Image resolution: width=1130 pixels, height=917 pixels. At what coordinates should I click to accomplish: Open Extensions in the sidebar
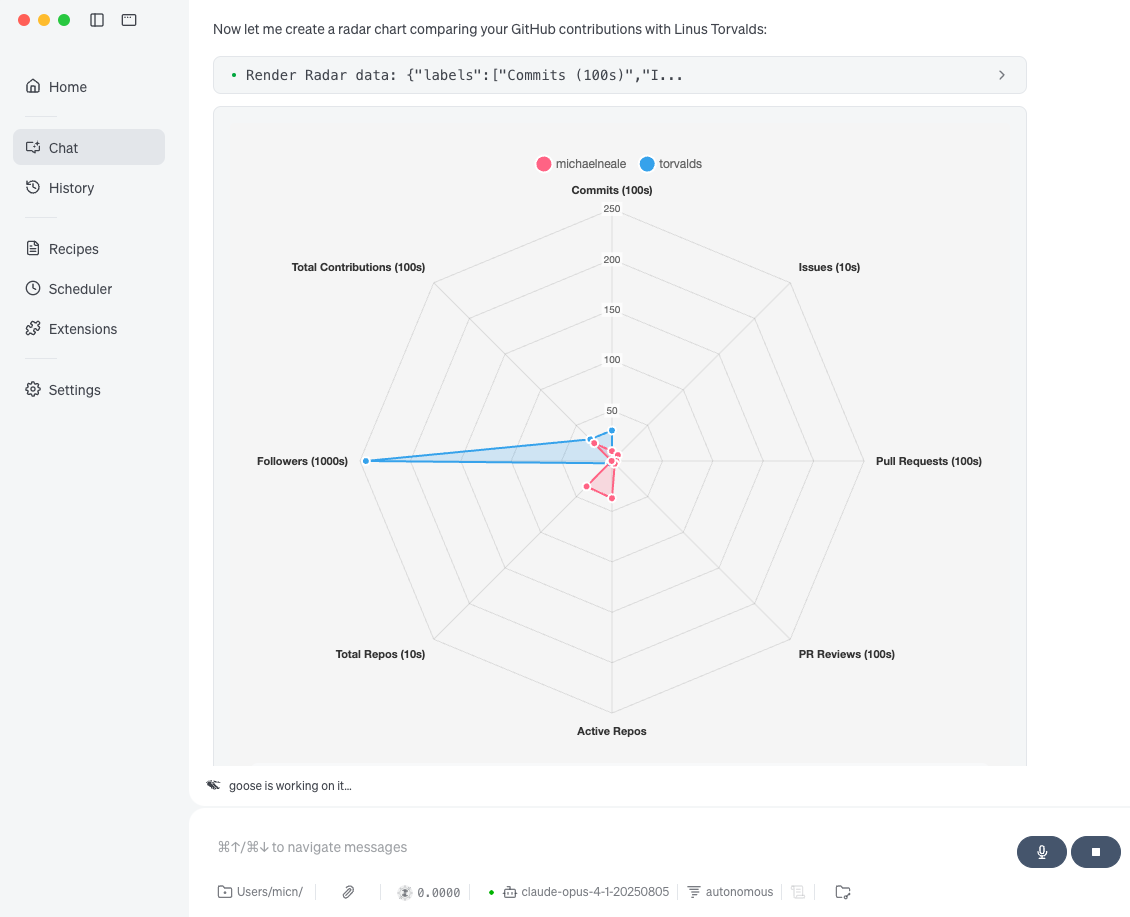[x=82, y=329]
